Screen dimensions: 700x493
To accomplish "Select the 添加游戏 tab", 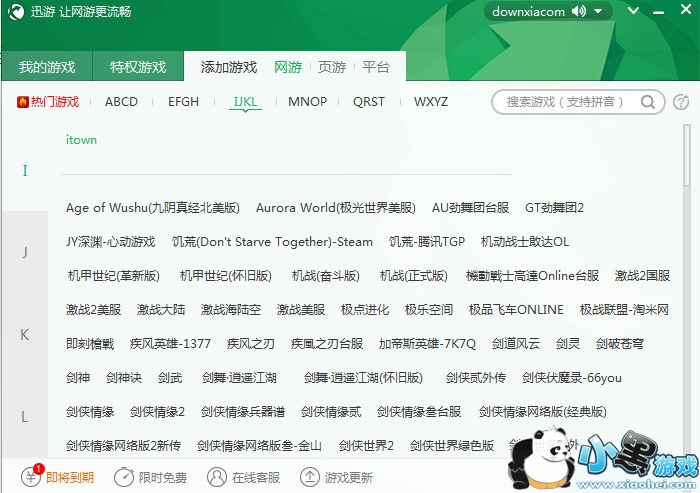I will pyautogui.click(x=229, y=67).
